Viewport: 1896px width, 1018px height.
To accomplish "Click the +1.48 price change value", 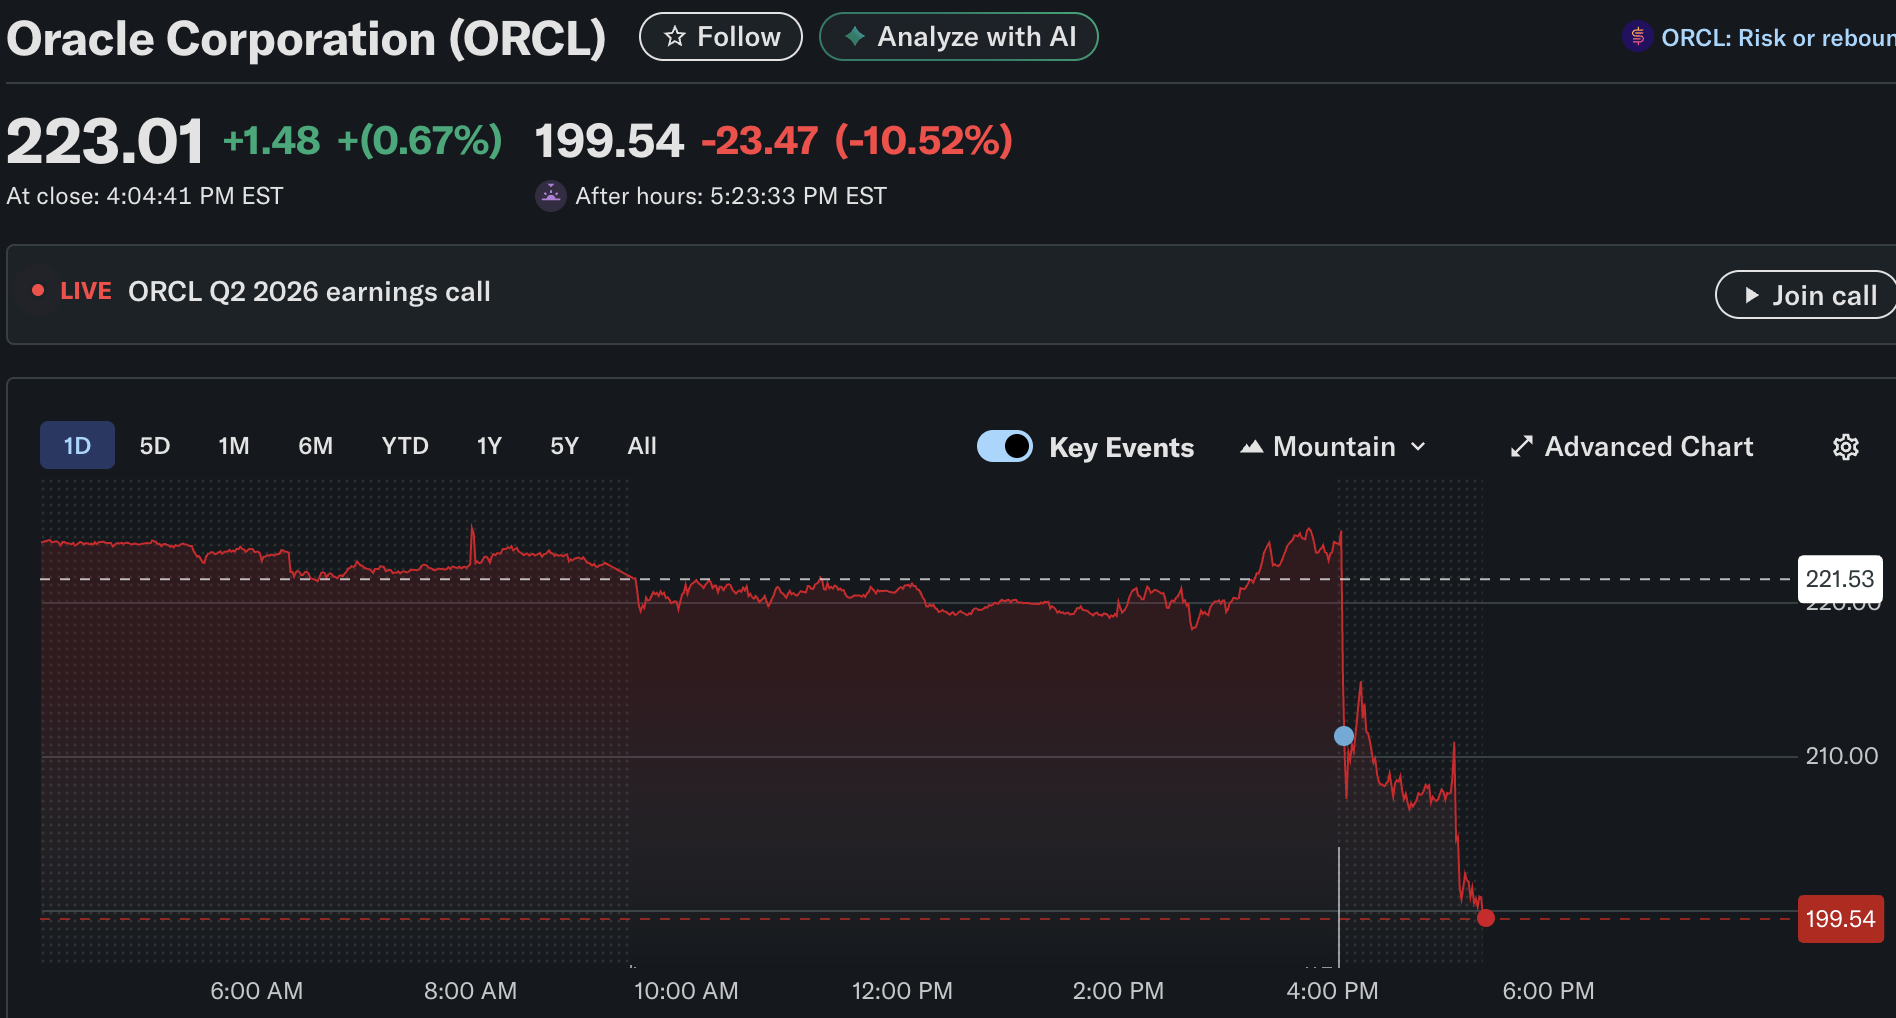I will 272,141.
